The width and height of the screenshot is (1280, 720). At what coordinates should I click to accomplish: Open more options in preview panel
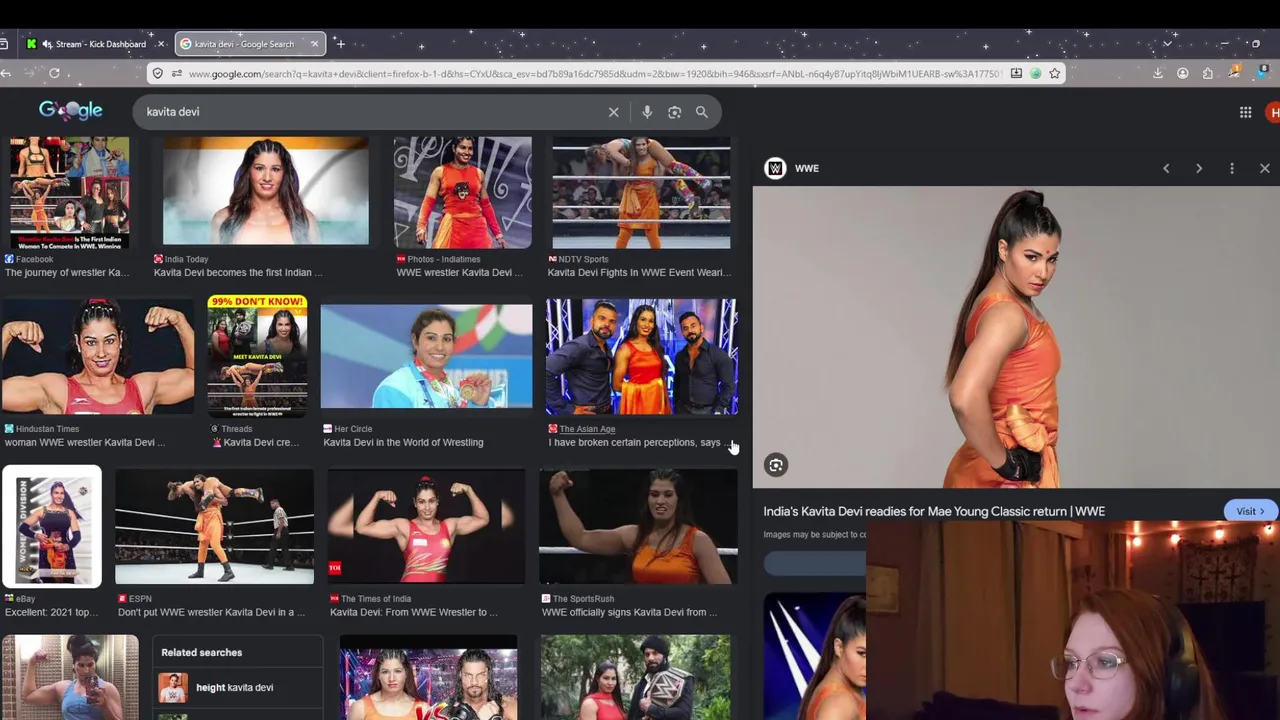(x=1232, y=168)
